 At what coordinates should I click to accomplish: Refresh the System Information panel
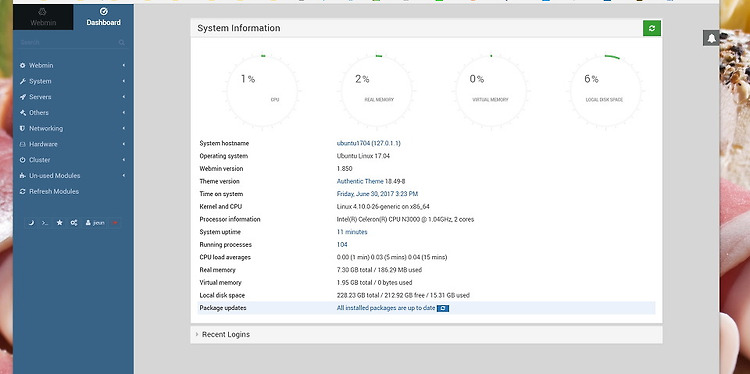coord(651,28)
